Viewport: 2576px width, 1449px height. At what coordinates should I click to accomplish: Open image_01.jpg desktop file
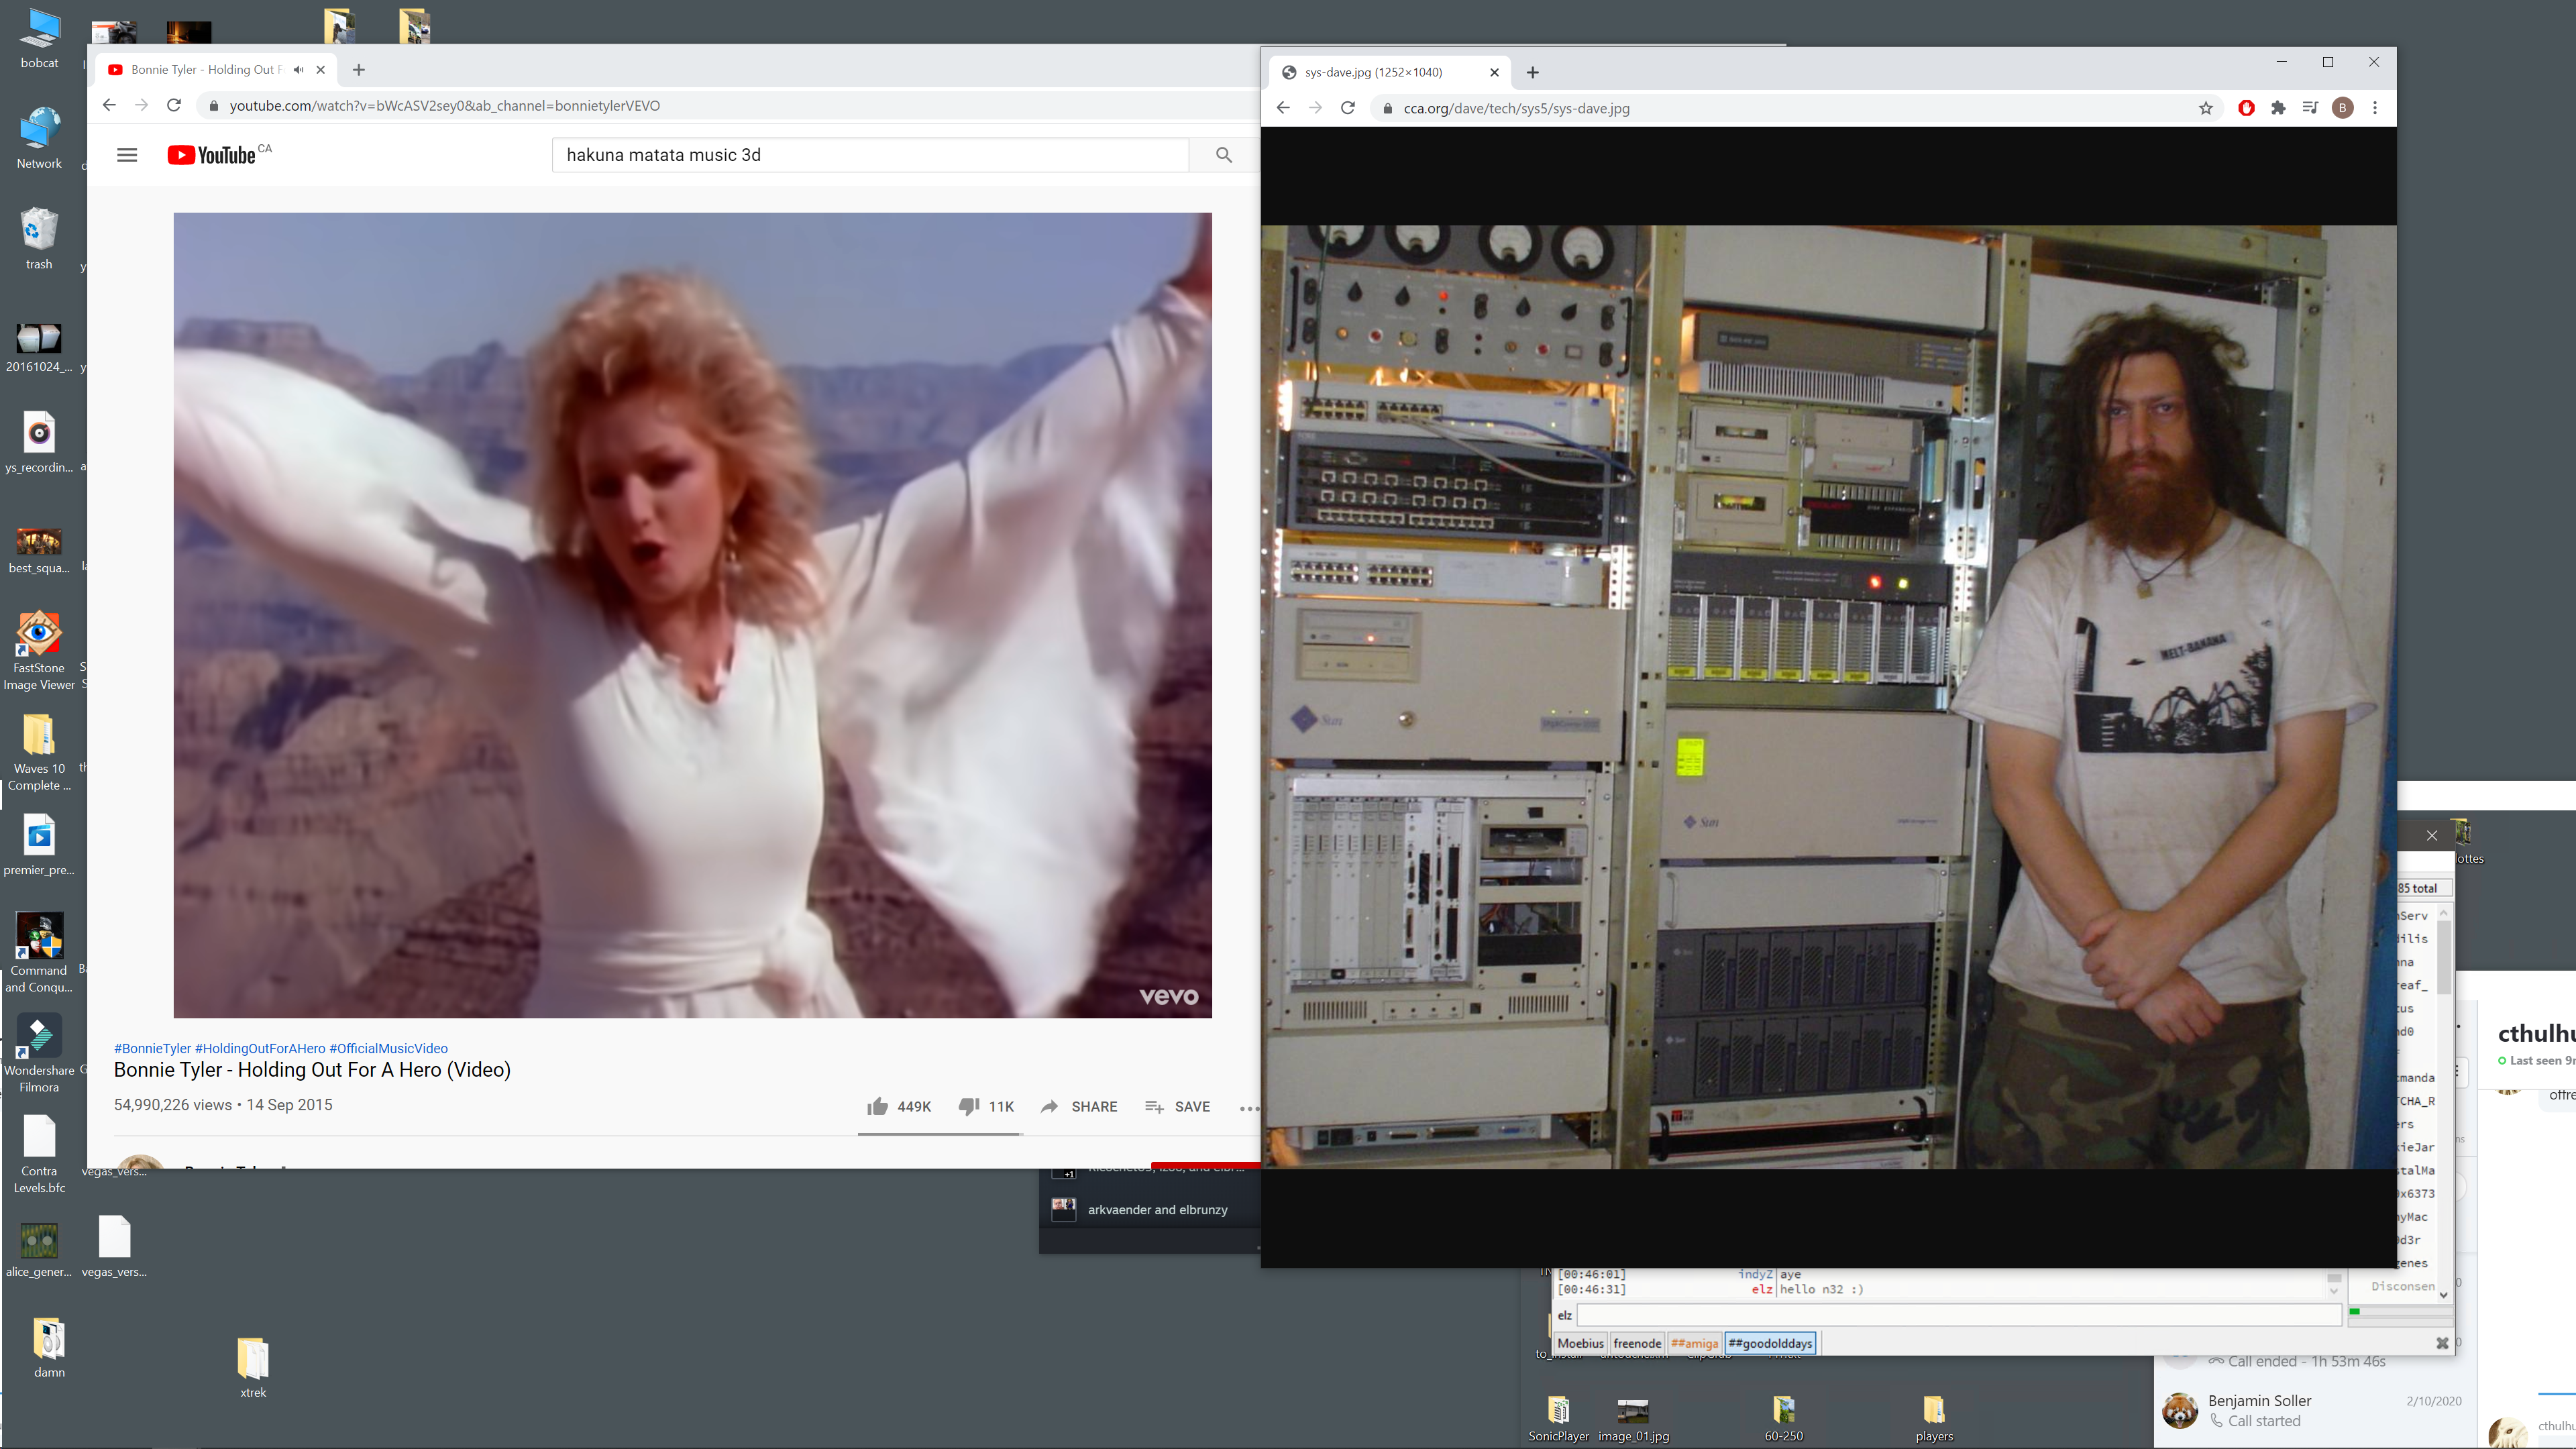pos(1633,1418)
